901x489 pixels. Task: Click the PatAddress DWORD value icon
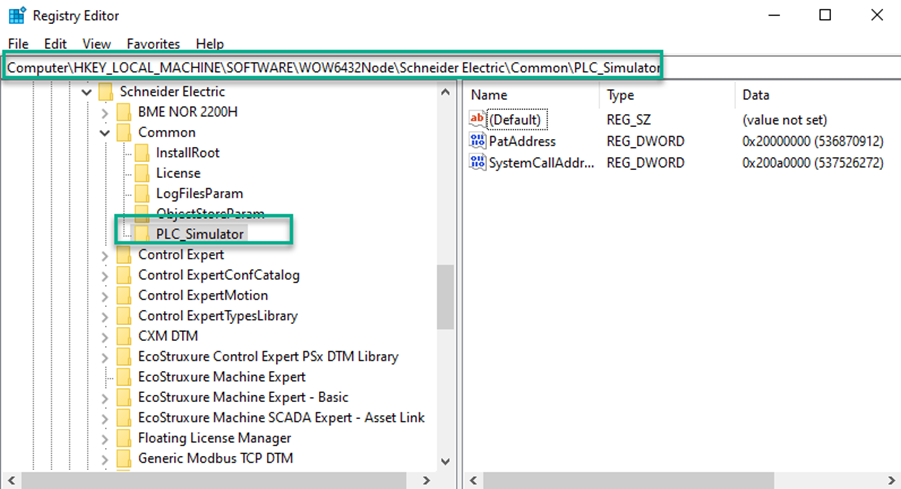478,141
